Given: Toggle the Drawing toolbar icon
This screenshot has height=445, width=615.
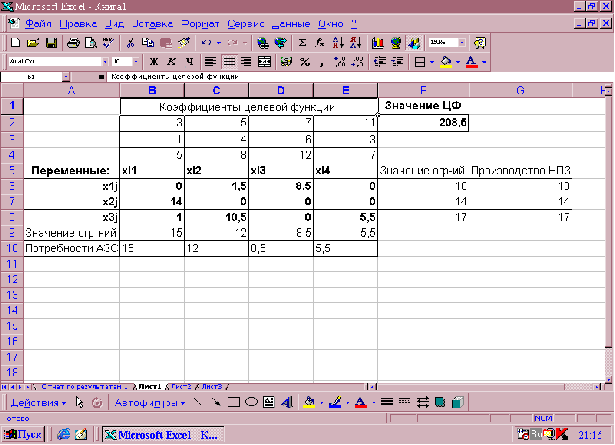Looking at the screenshot, I should pos(414,43).
